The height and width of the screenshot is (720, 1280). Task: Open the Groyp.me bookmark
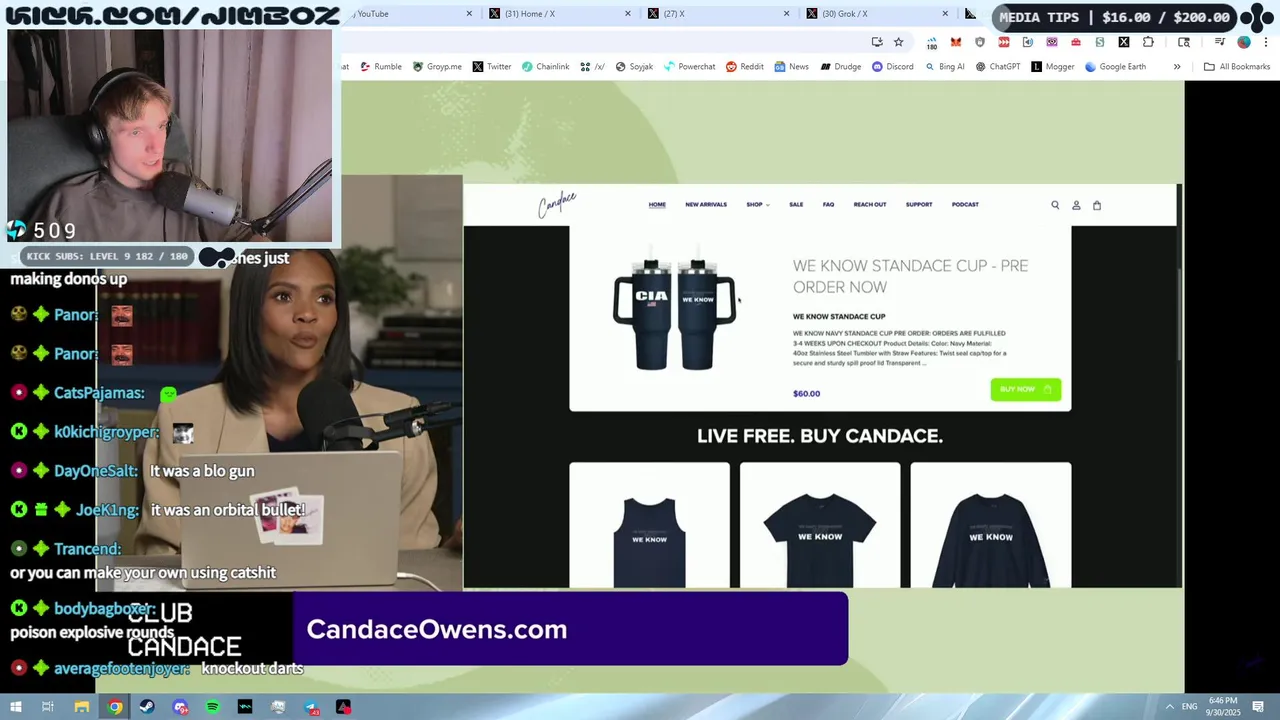[437, 67]
